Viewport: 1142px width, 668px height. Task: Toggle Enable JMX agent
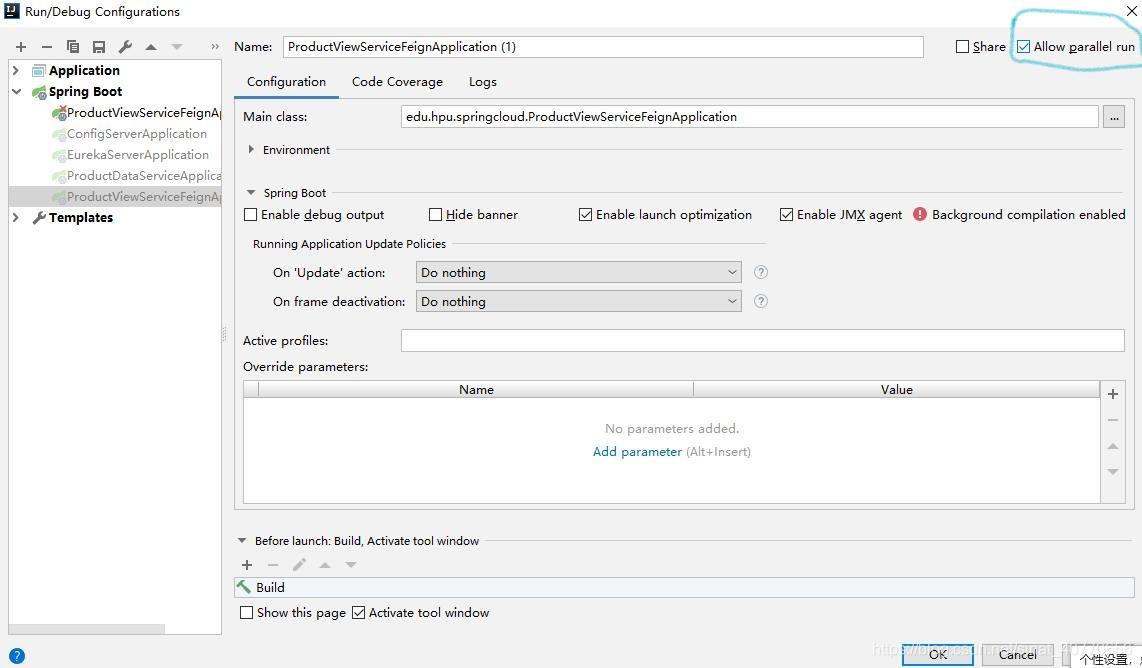(x=787, y=215)
